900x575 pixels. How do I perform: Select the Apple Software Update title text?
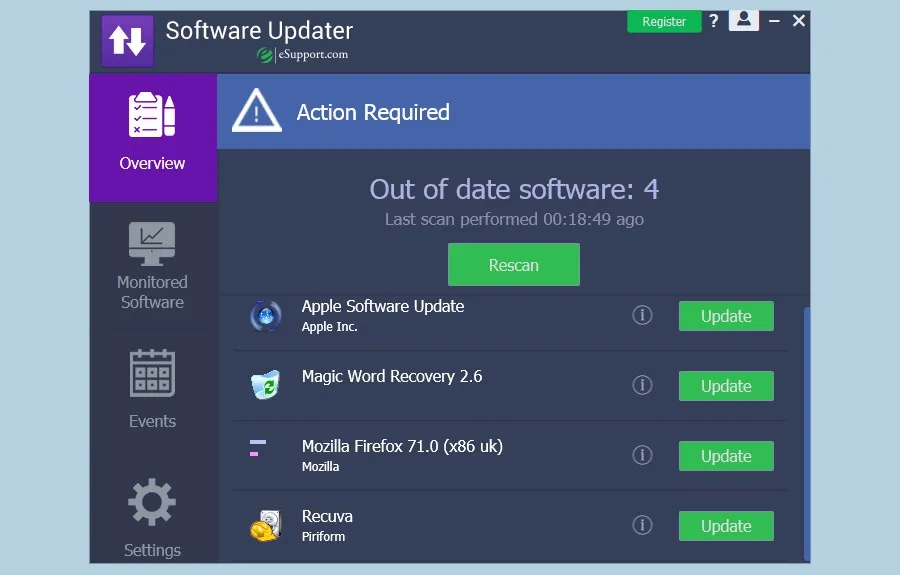[383, 306]
